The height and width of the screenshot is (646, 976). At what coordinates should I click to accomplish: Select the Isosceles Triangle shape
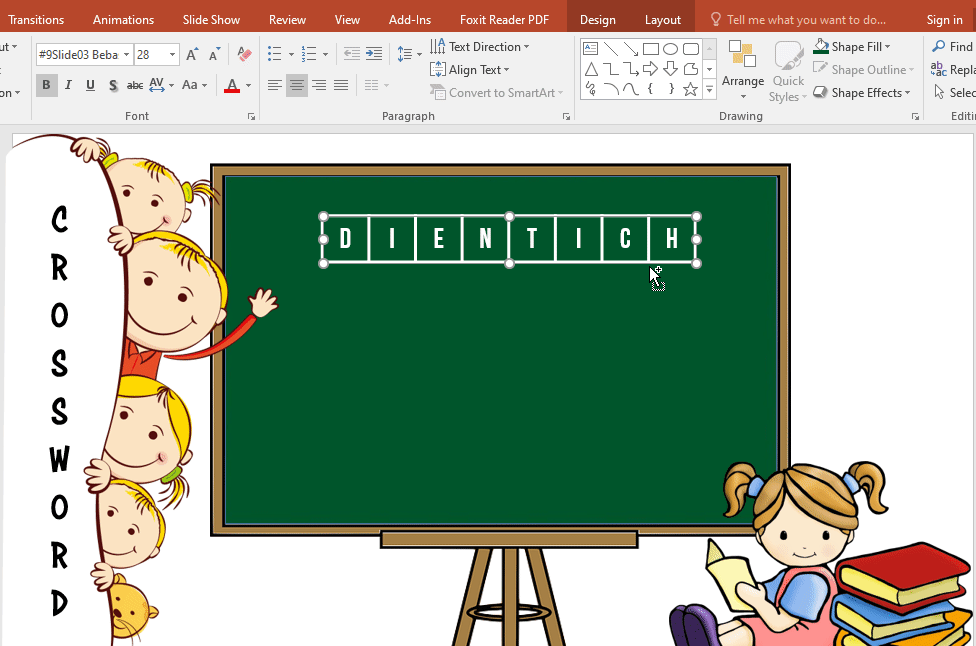[591, 68]
